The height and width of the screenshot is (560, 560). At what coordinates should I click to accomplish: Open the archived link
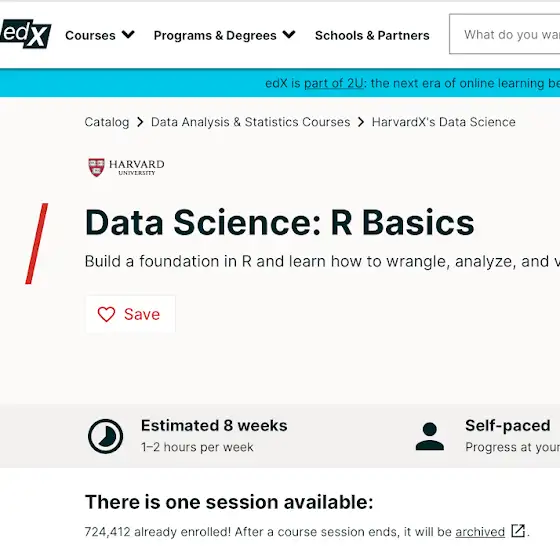click(480, 532)
